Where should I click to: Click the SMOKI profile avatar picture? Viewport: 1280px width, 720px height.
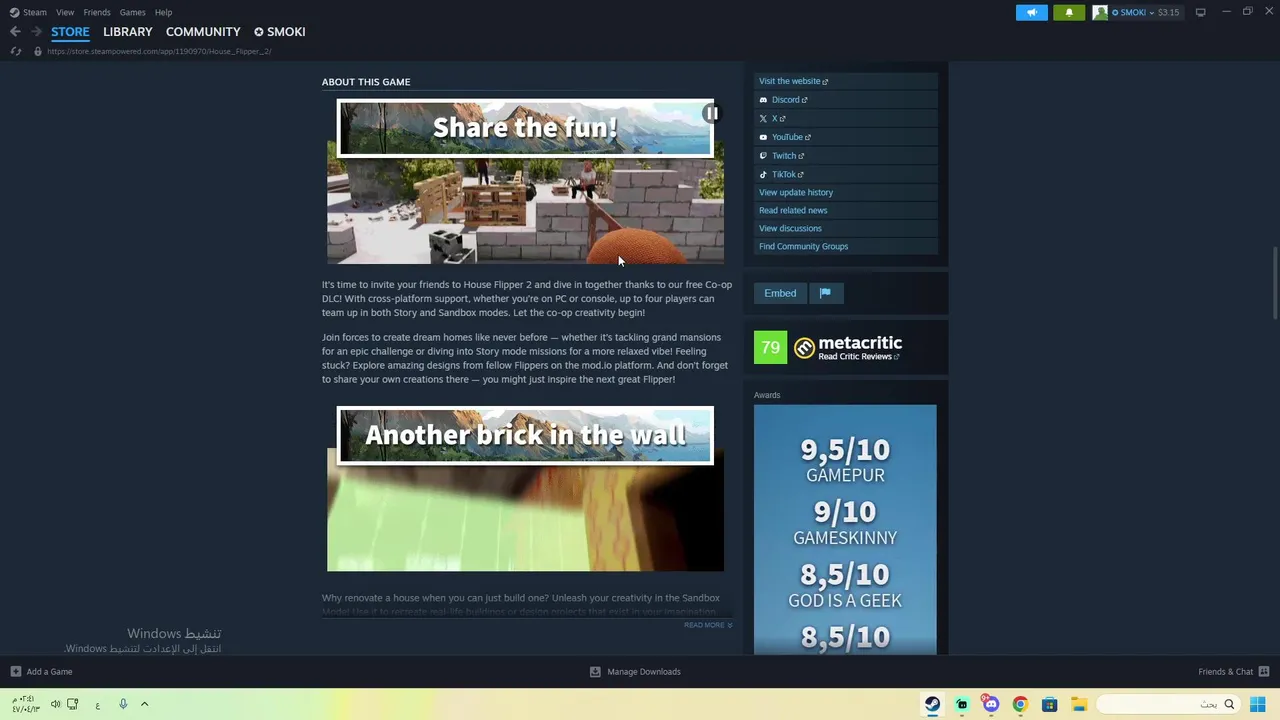point(1100,12)
